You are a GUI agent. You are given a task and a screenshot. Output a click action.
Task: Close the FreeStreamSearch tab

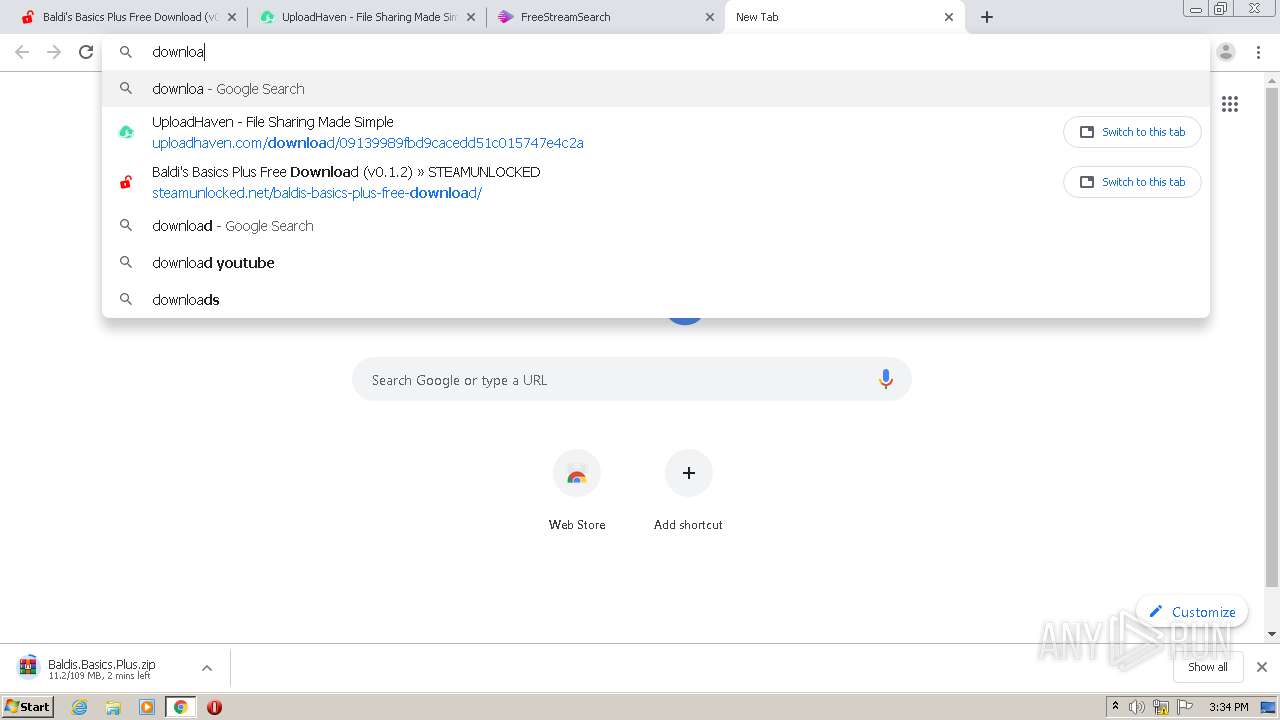710,17
